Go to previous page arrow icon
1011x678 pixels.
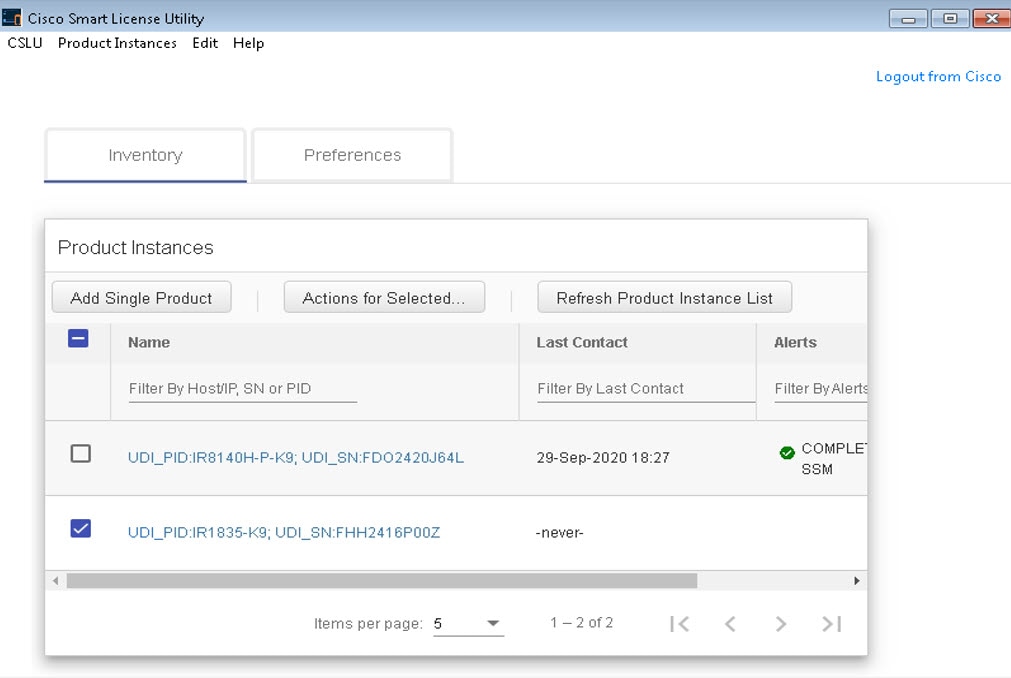[730, 624]
